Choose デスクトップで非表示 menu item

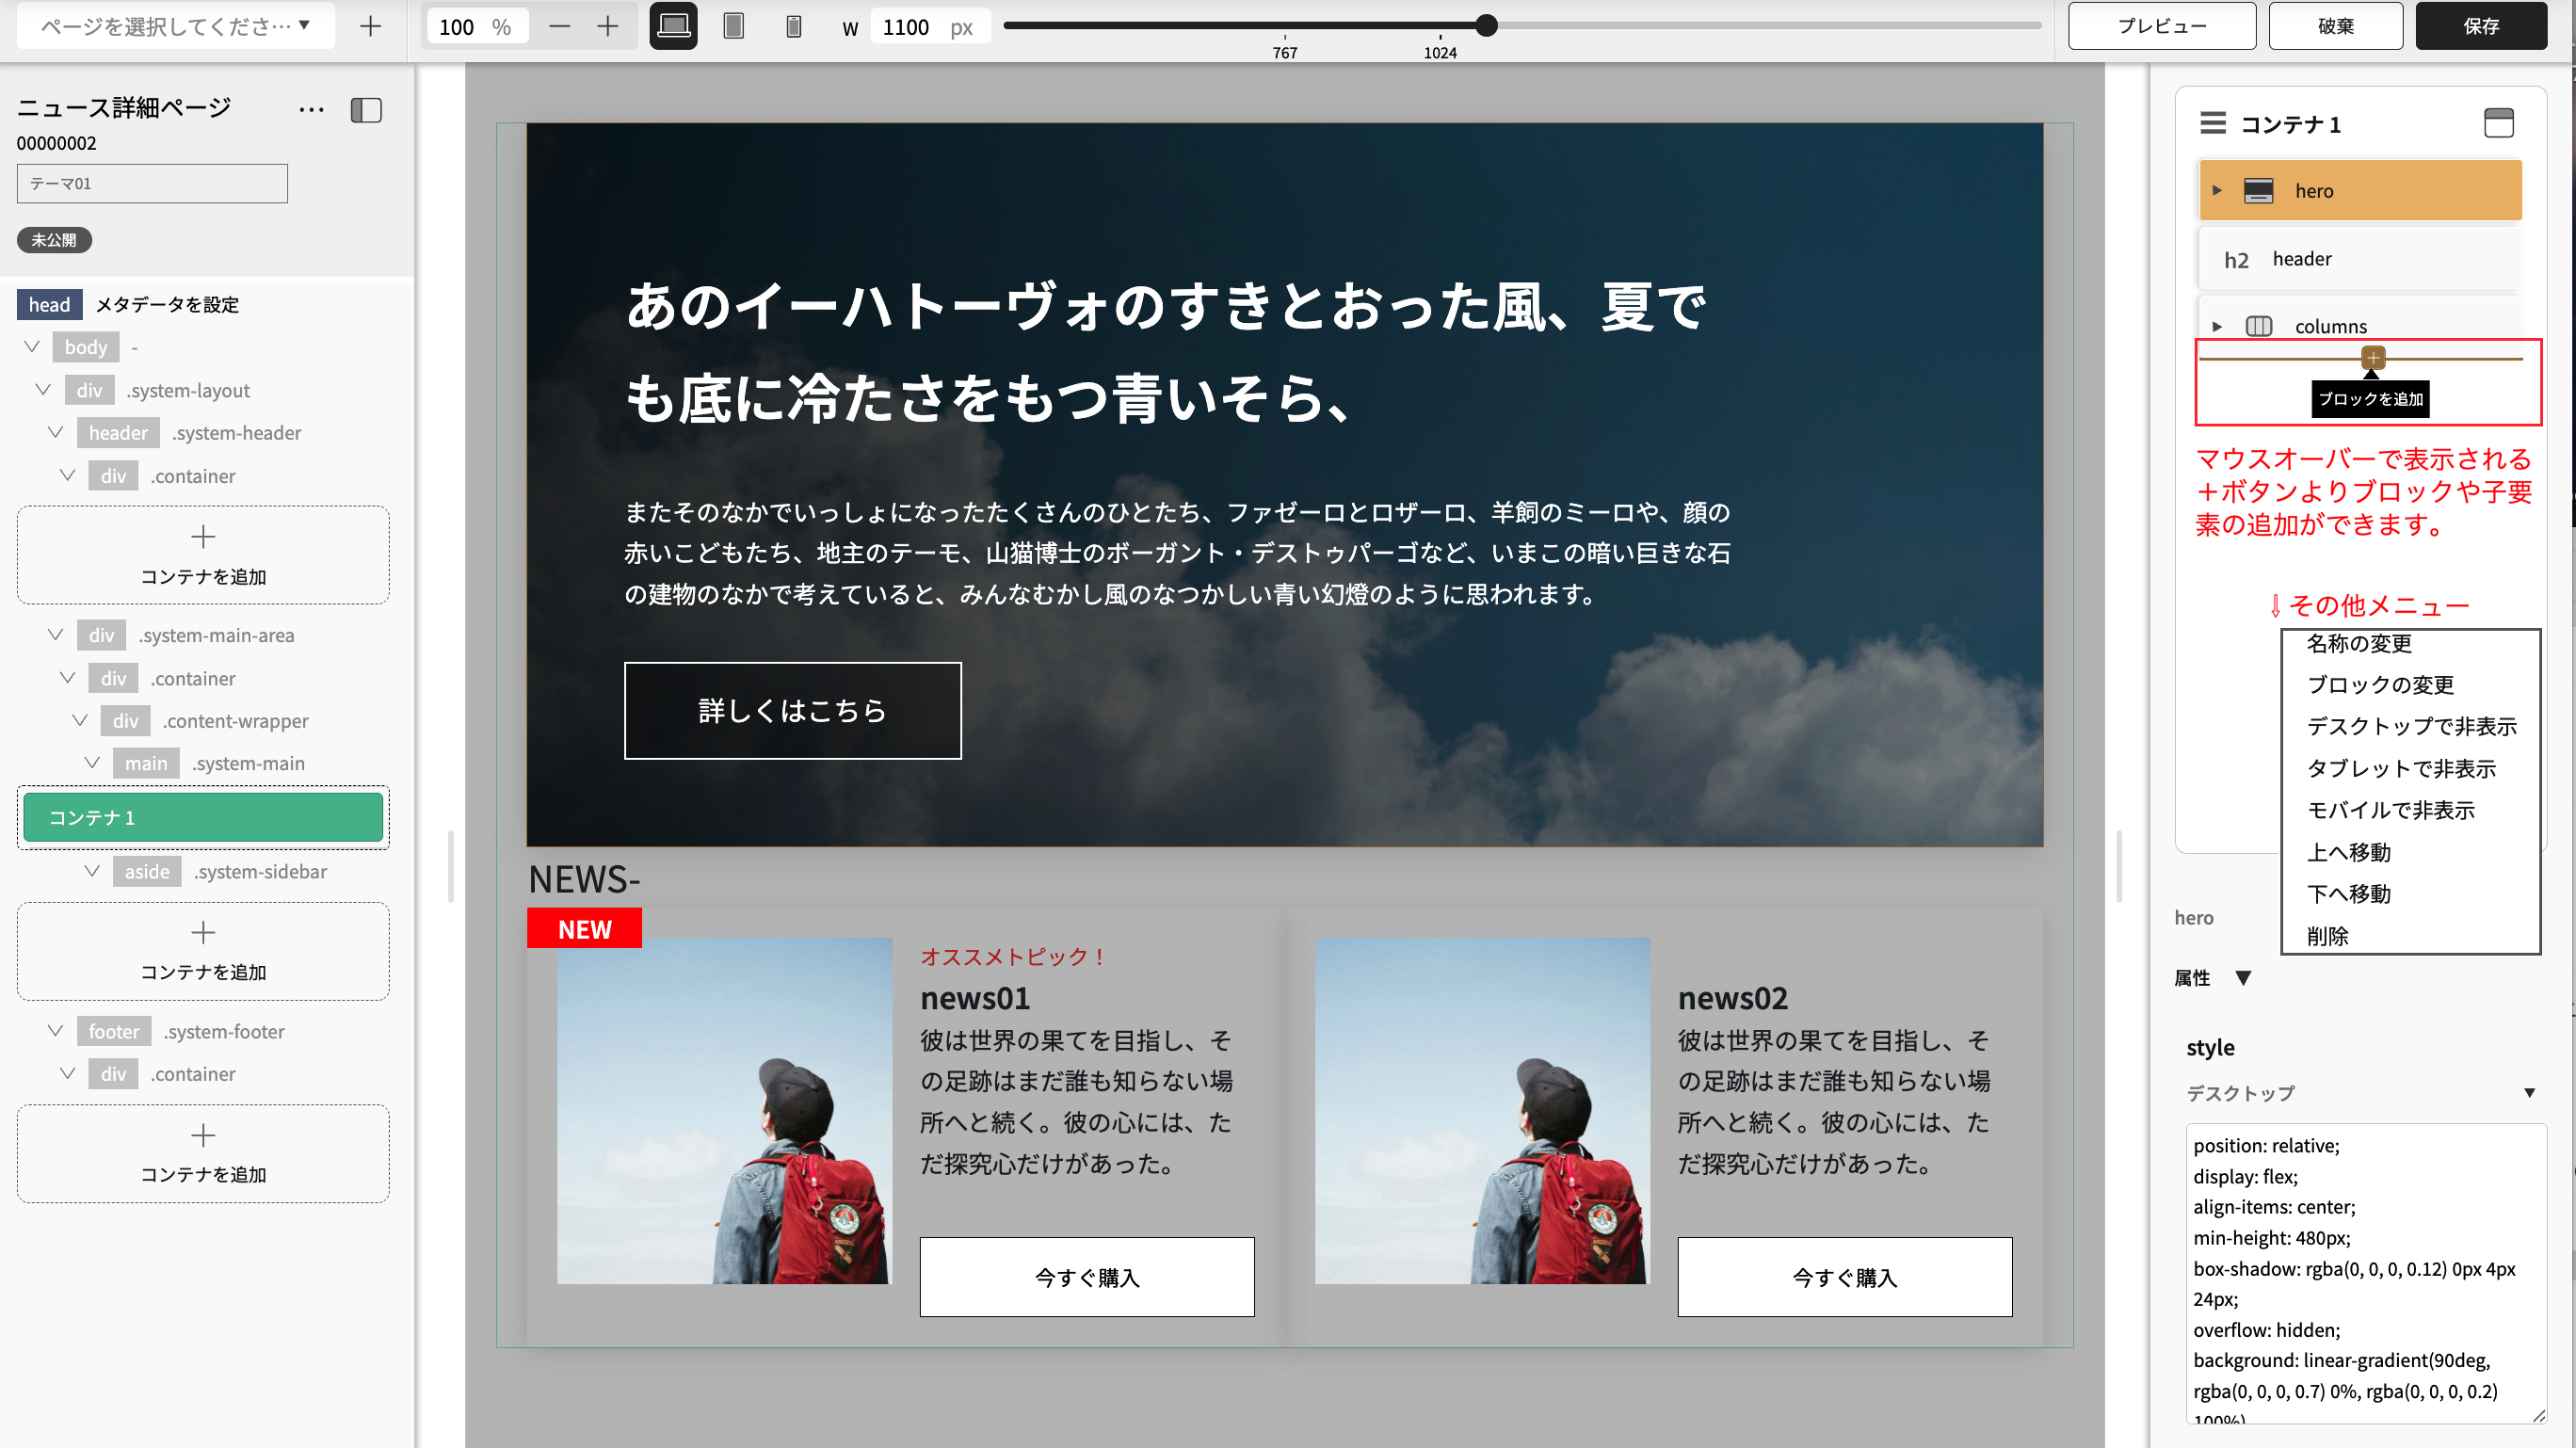2411,727
